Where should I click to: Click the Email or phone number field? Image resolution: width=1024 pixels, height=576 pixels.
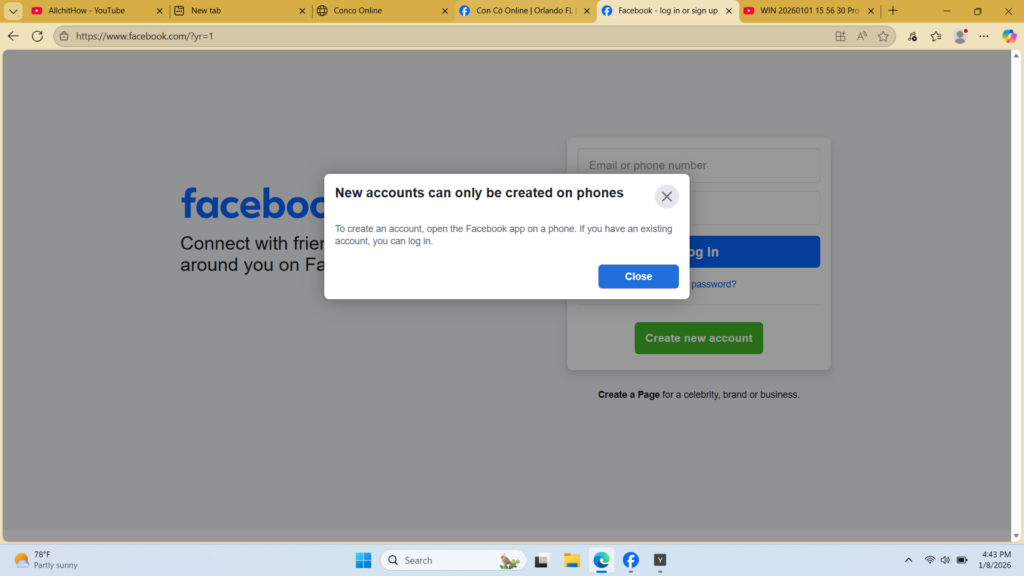(x=698, y=166)
